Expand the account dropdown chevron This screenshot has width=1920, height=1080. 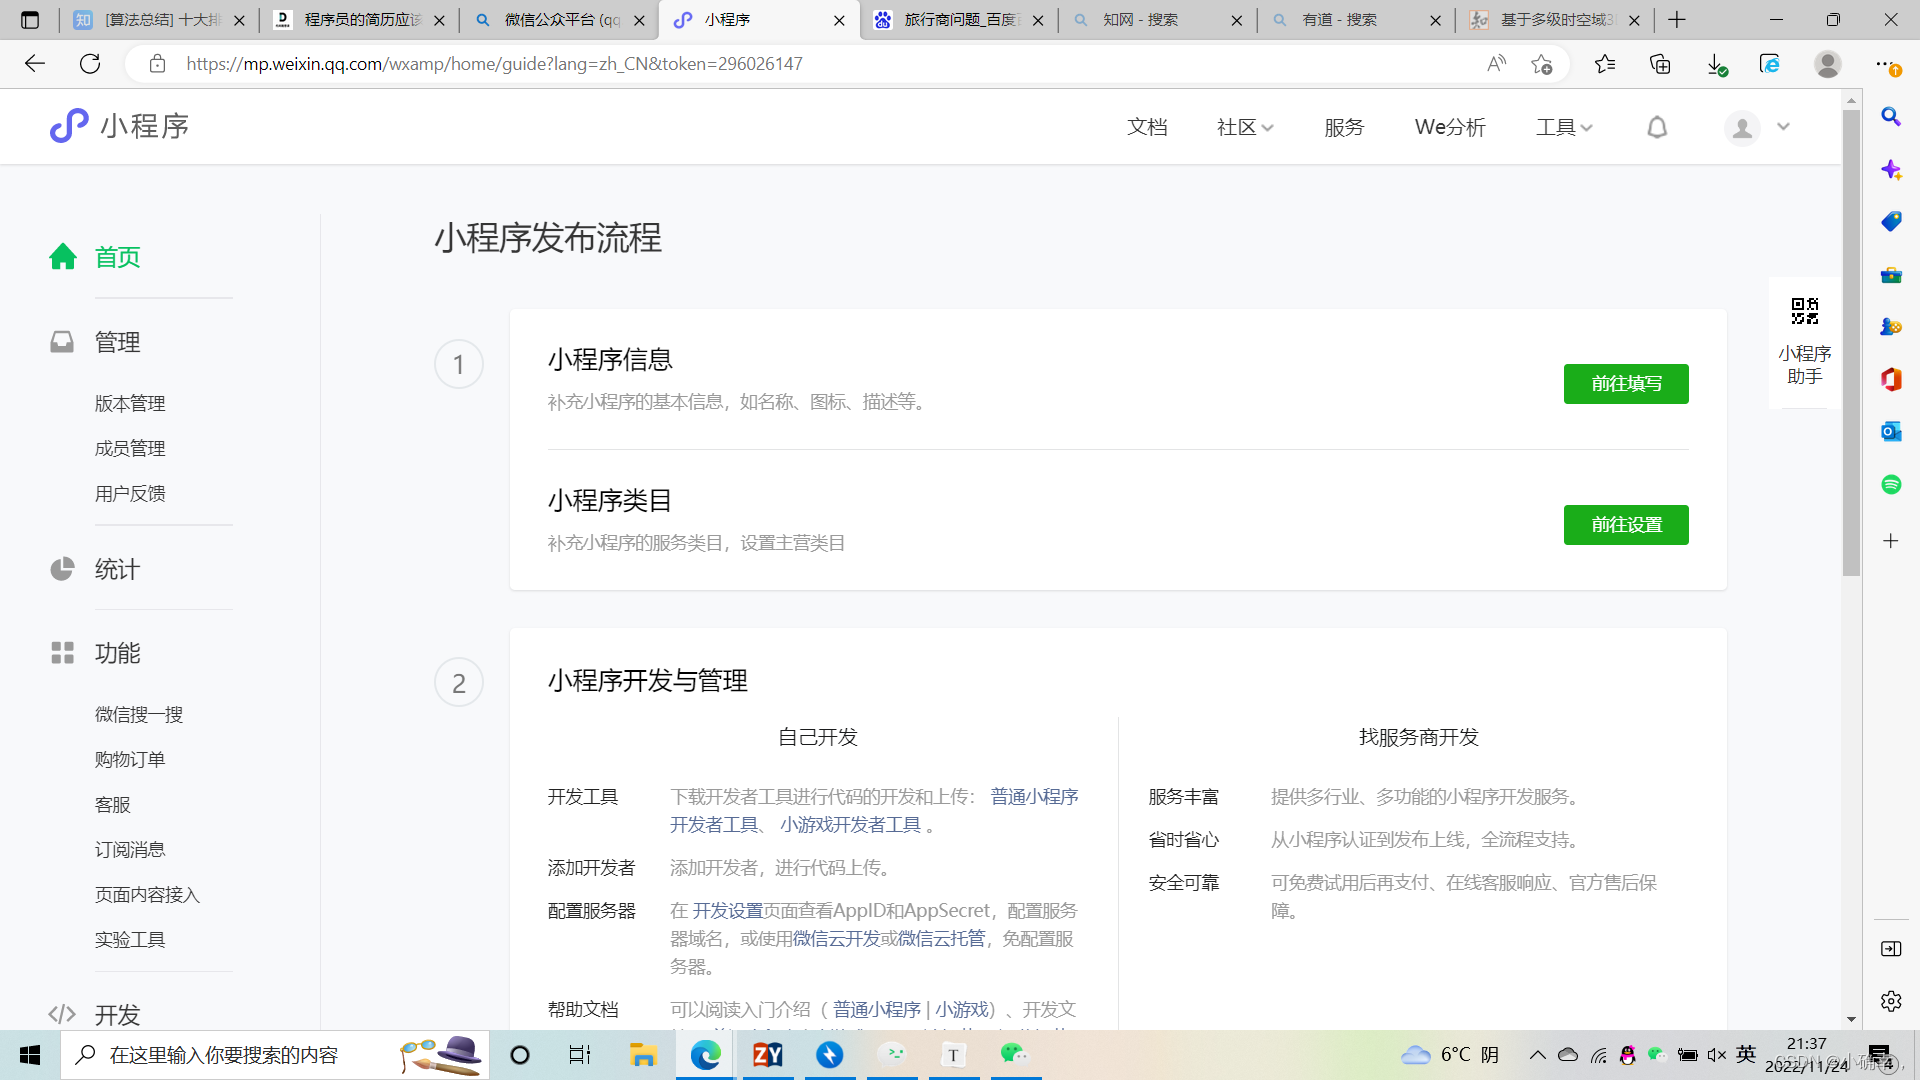tap(1783, 127)
